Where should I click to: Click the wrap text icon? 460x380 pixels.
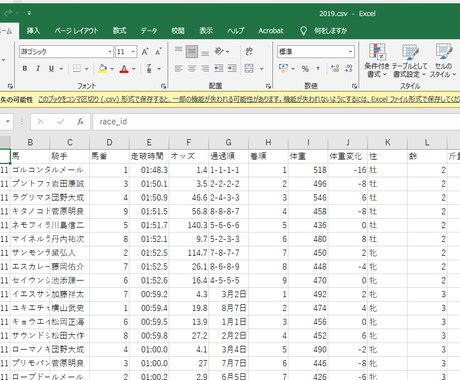249,51
